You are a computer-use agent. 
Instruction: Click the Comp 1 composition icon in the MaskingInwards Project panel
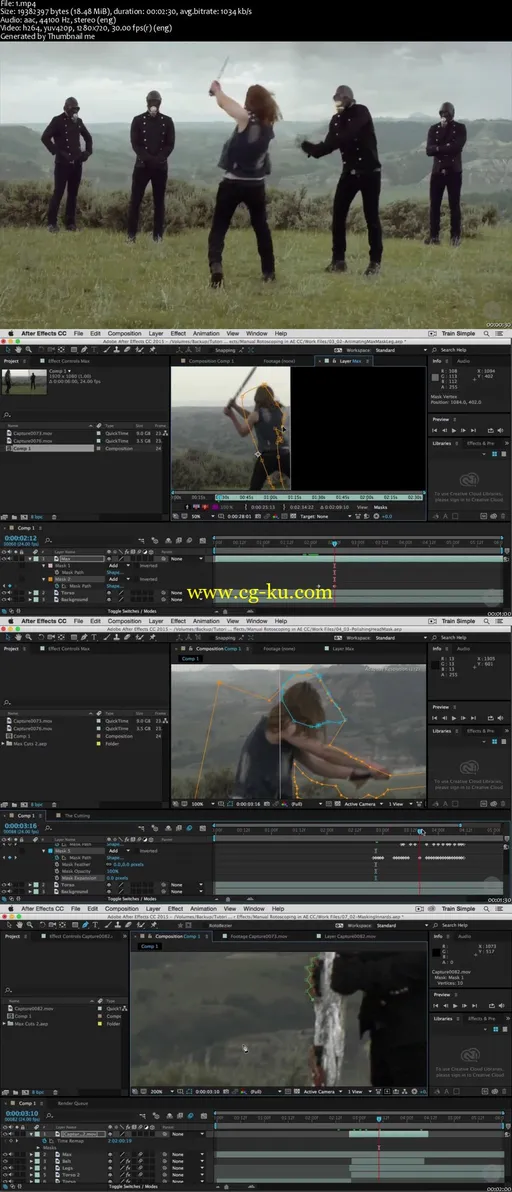point(10,1016)
